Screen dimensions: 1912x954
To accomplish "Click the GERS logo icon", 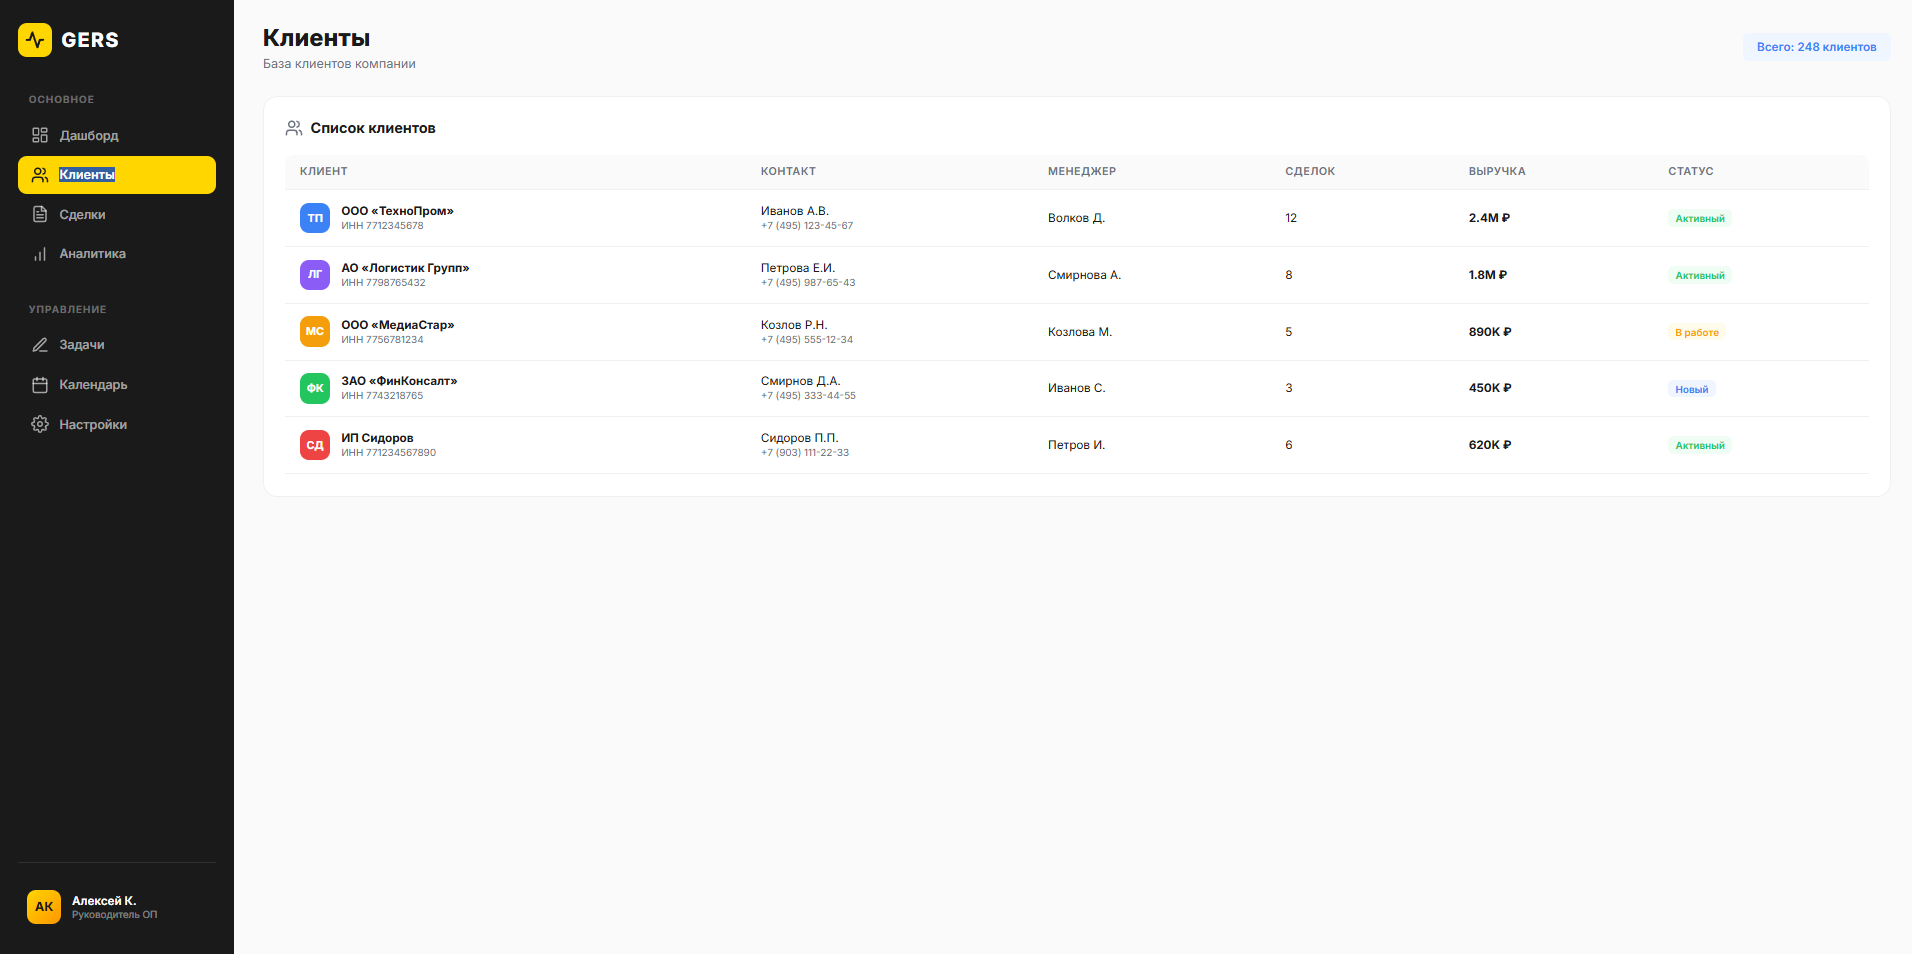I will point(35,40).
